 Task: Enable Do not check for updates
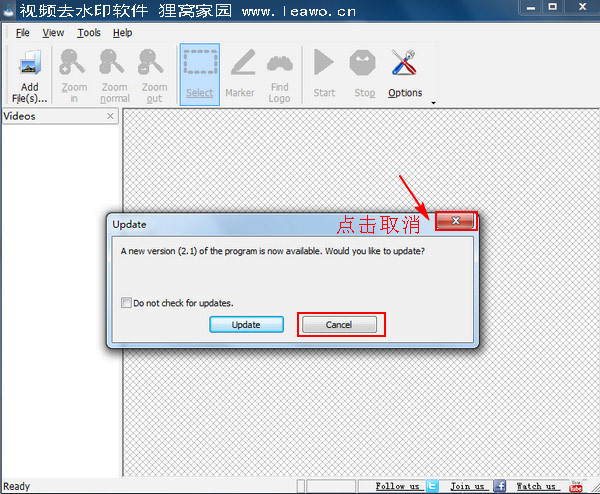pyautogui.click(x=126, y=303)
